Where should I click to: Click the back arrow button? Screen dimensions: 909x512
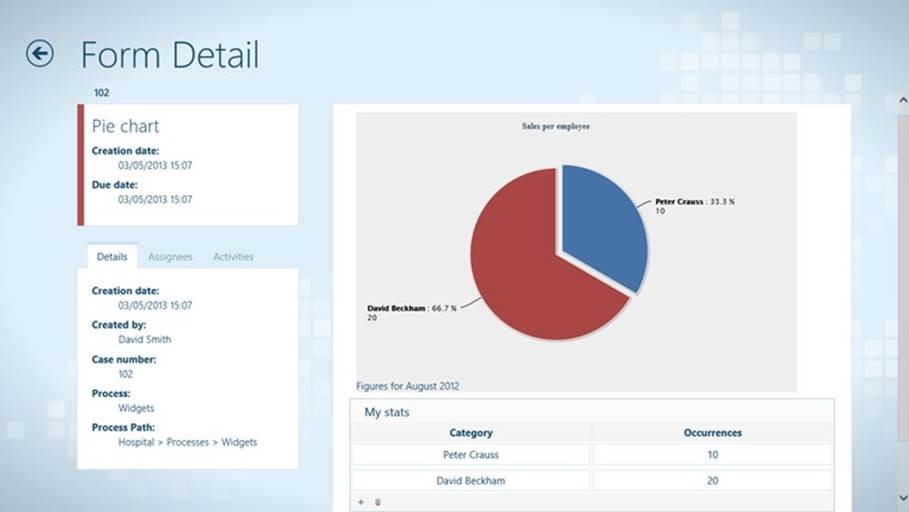(40, 53)
